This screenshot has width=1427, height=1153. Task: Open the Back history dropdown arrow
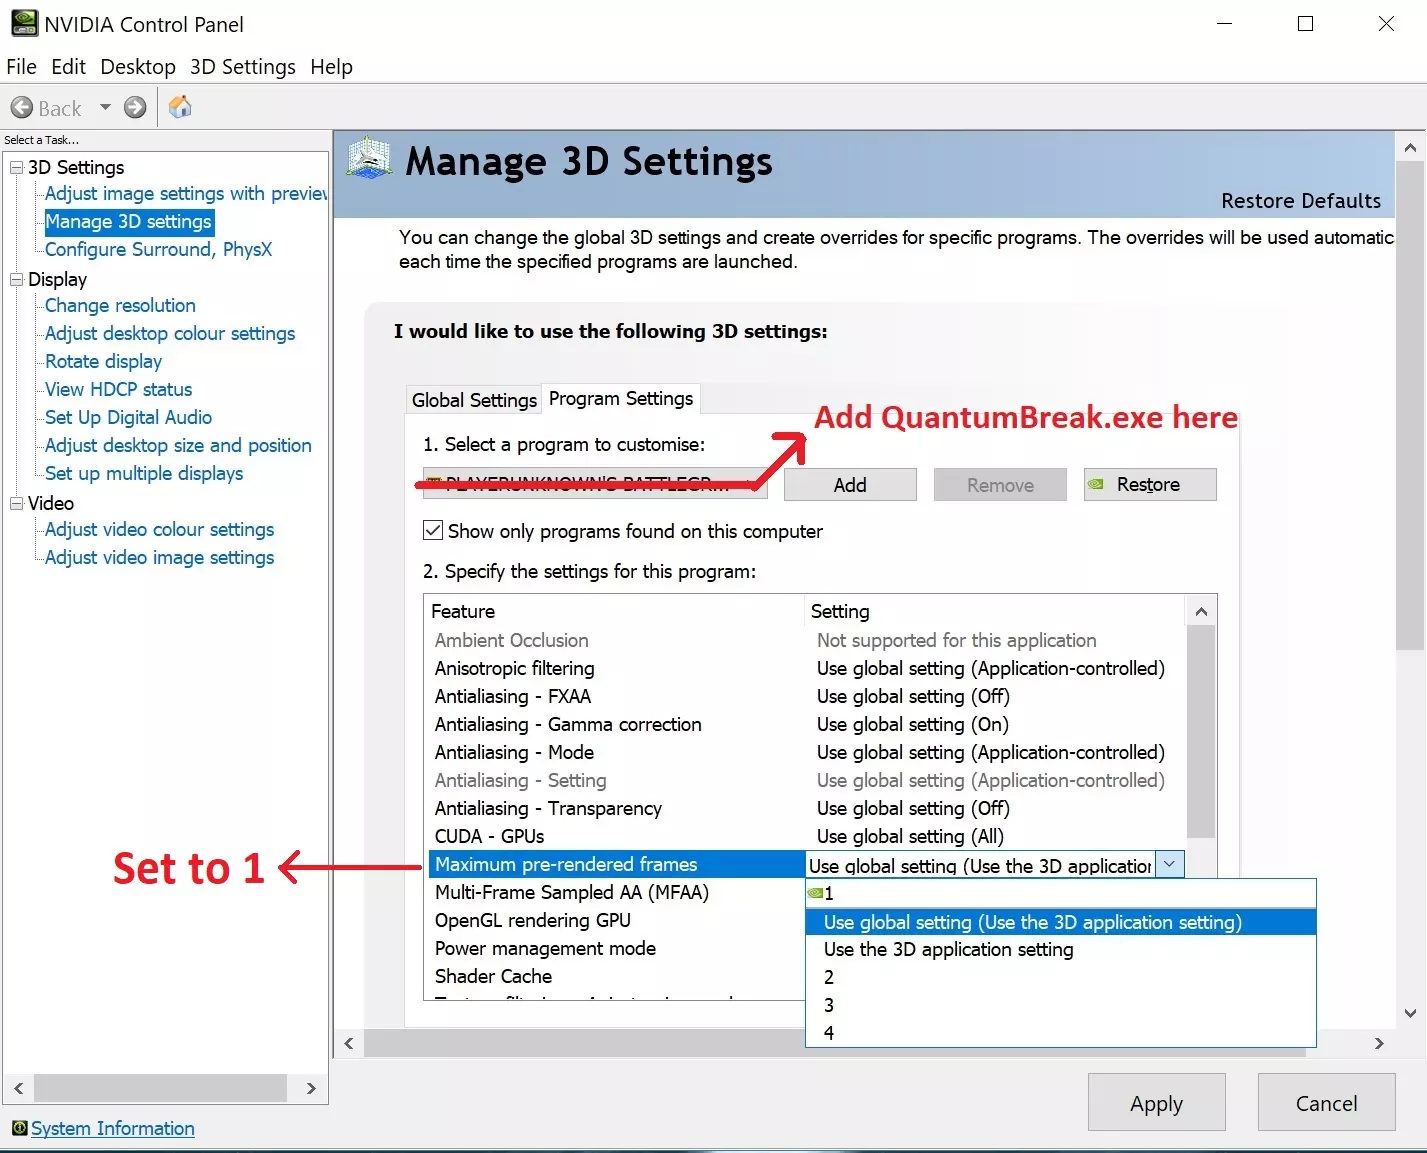[x=105, y=108]
